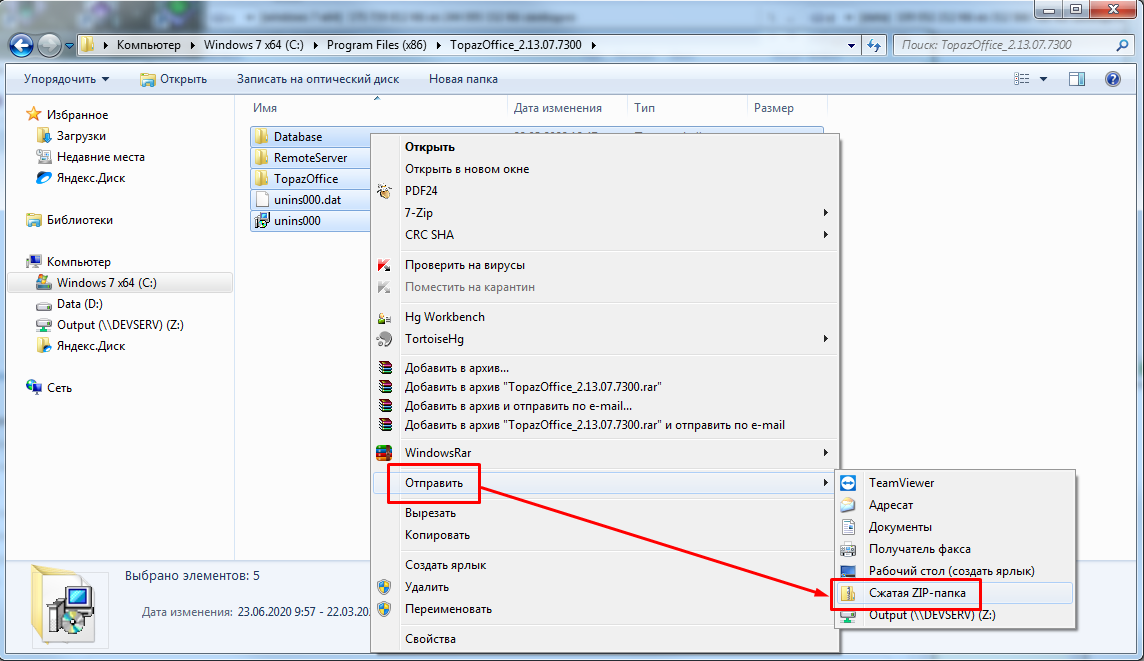Choose Открыть in the context menu
1144x661 pixels.
click(606, 147)
